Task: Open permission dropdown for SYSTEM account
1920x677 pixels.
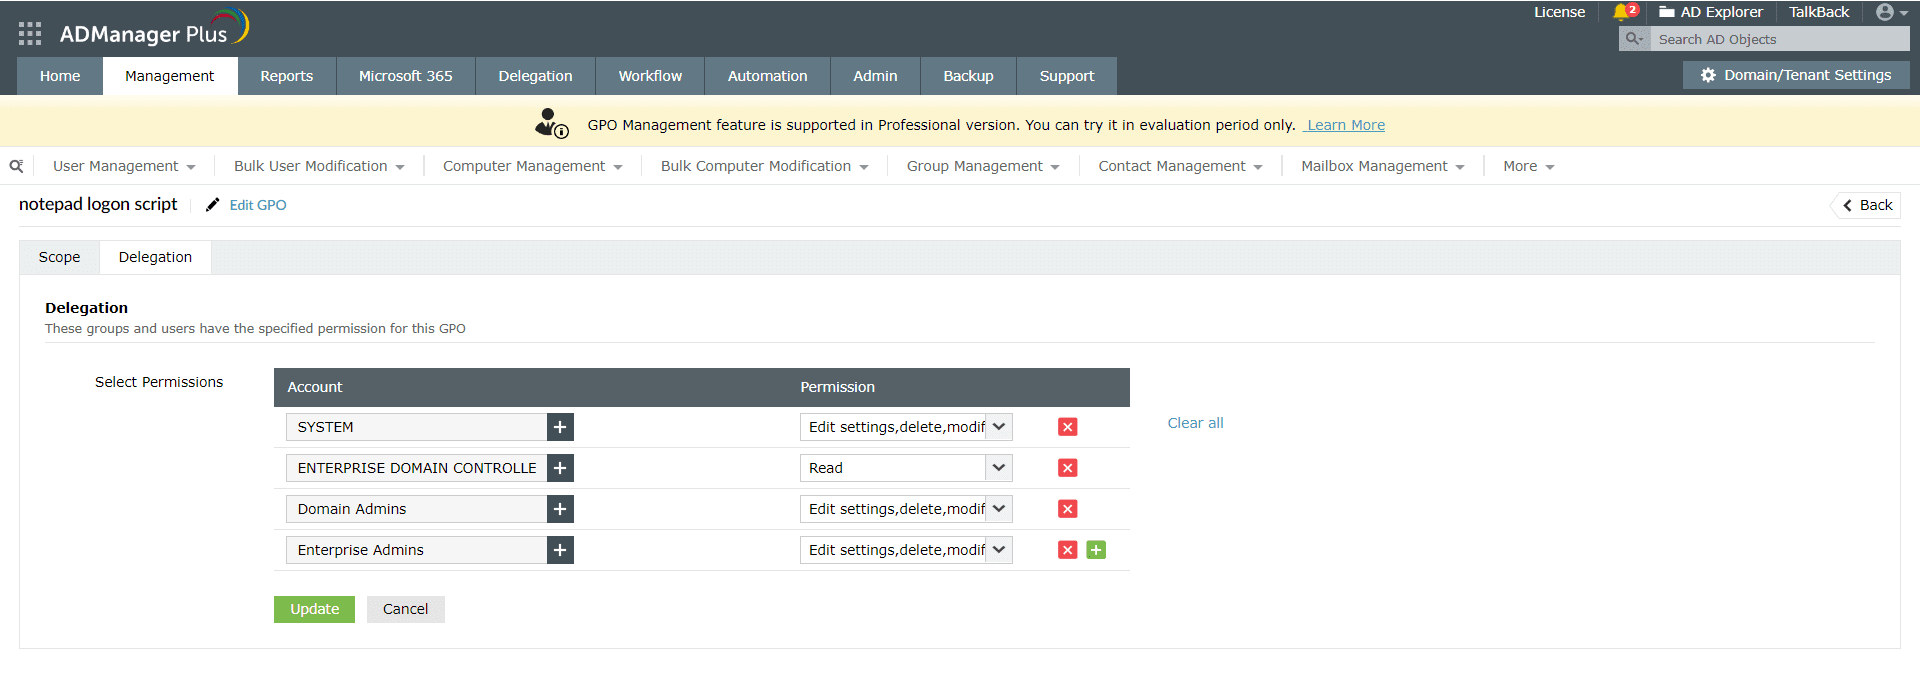Action: (x=998, y=427)
